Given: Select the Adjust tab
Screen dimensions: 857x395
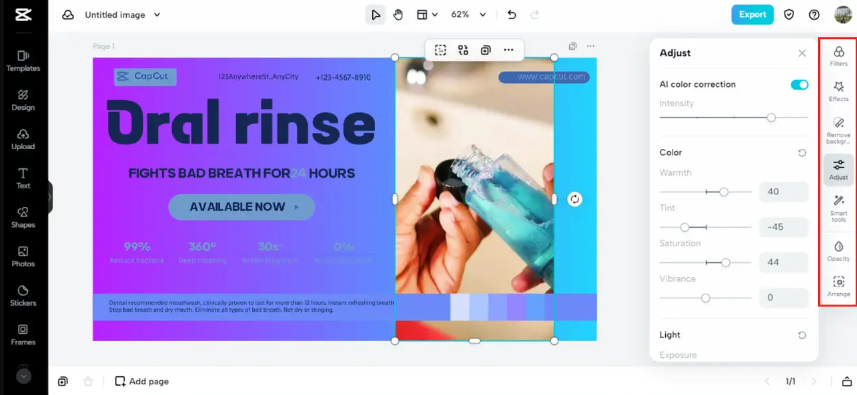Looking at the screenshot, I should point(838,170).
